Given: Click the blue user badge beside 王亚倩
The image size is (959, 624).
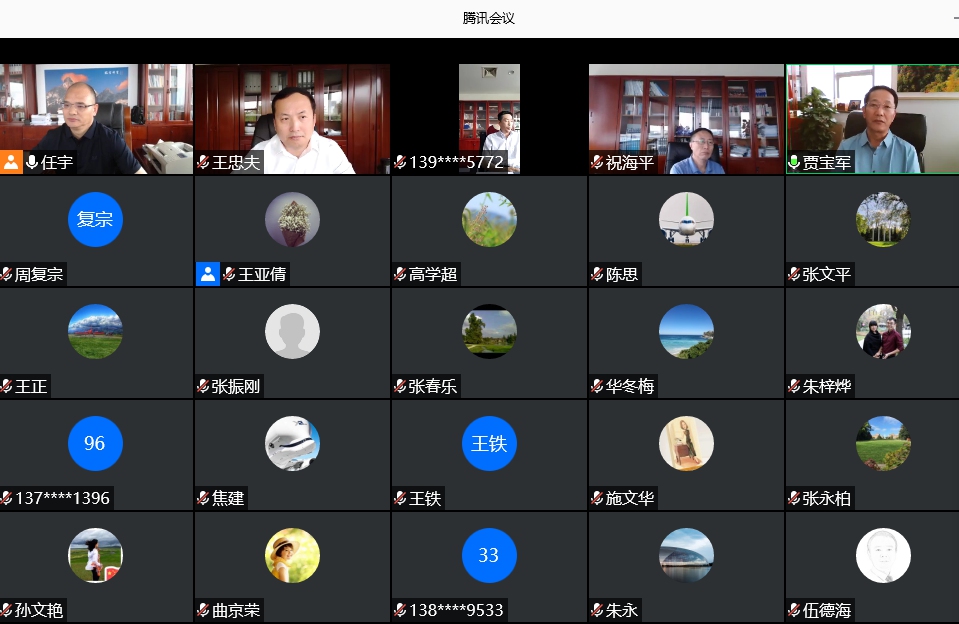Looking at the screenshot, I should [208, 274].
